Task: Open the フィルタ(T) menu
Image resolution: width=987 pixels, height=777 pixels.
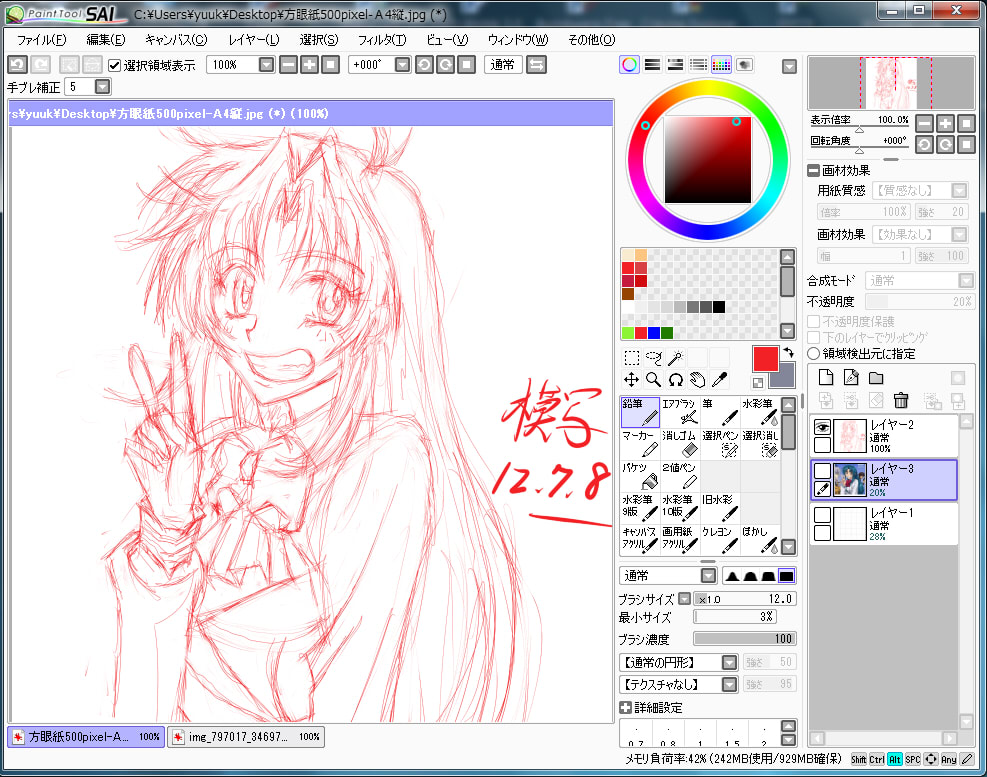Action: tap(382, 40)
